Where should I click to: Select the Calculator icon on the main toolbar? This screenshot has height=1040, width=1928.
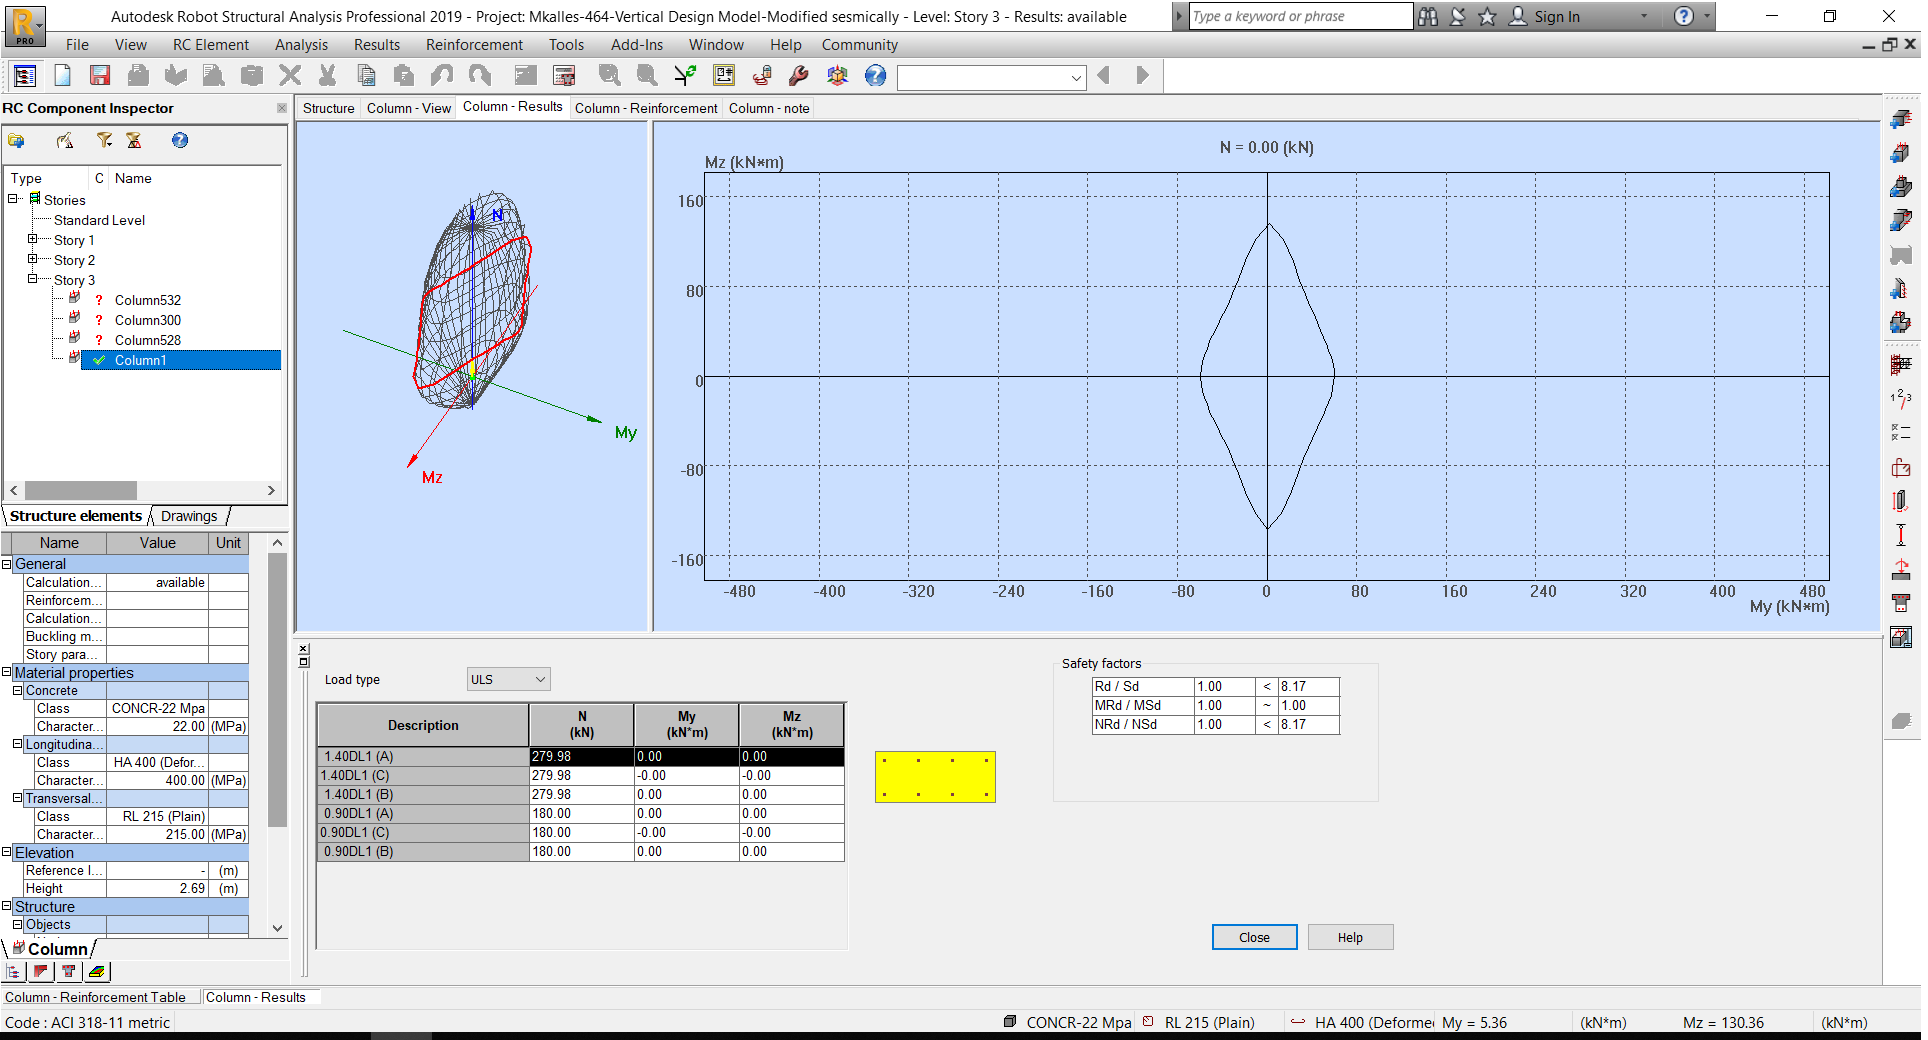pos(563,75)
